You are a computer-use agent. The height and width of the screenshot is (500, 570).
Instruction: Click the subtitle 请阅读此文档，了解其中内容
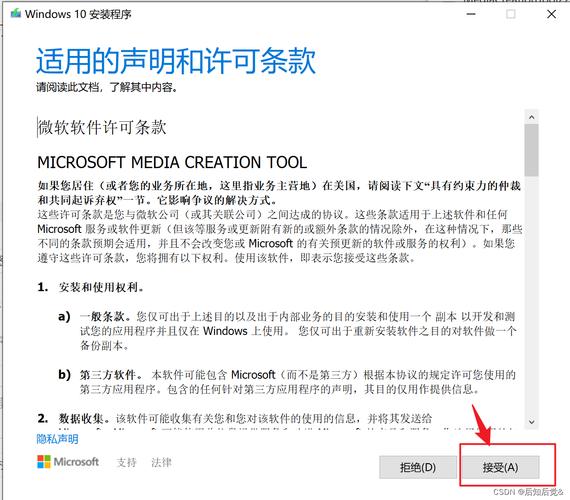coord(107,87)
